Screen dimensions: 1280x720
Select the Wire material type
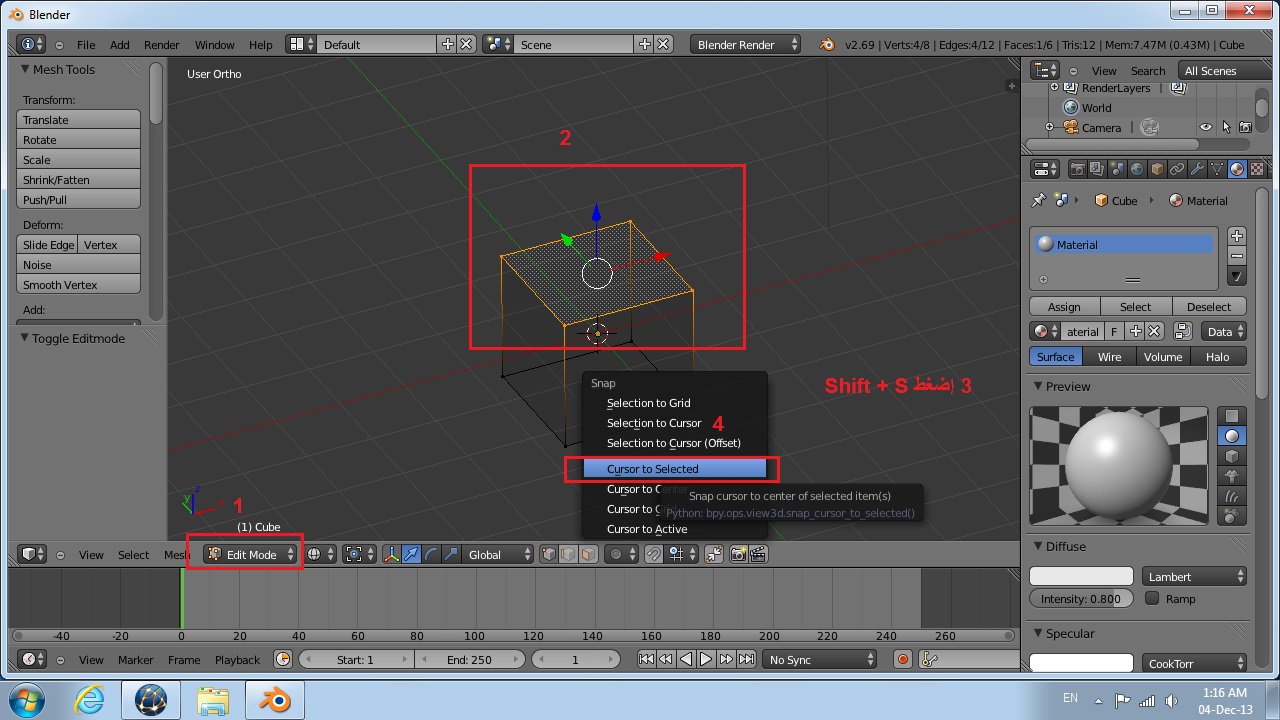click(x=1109, y=356)
